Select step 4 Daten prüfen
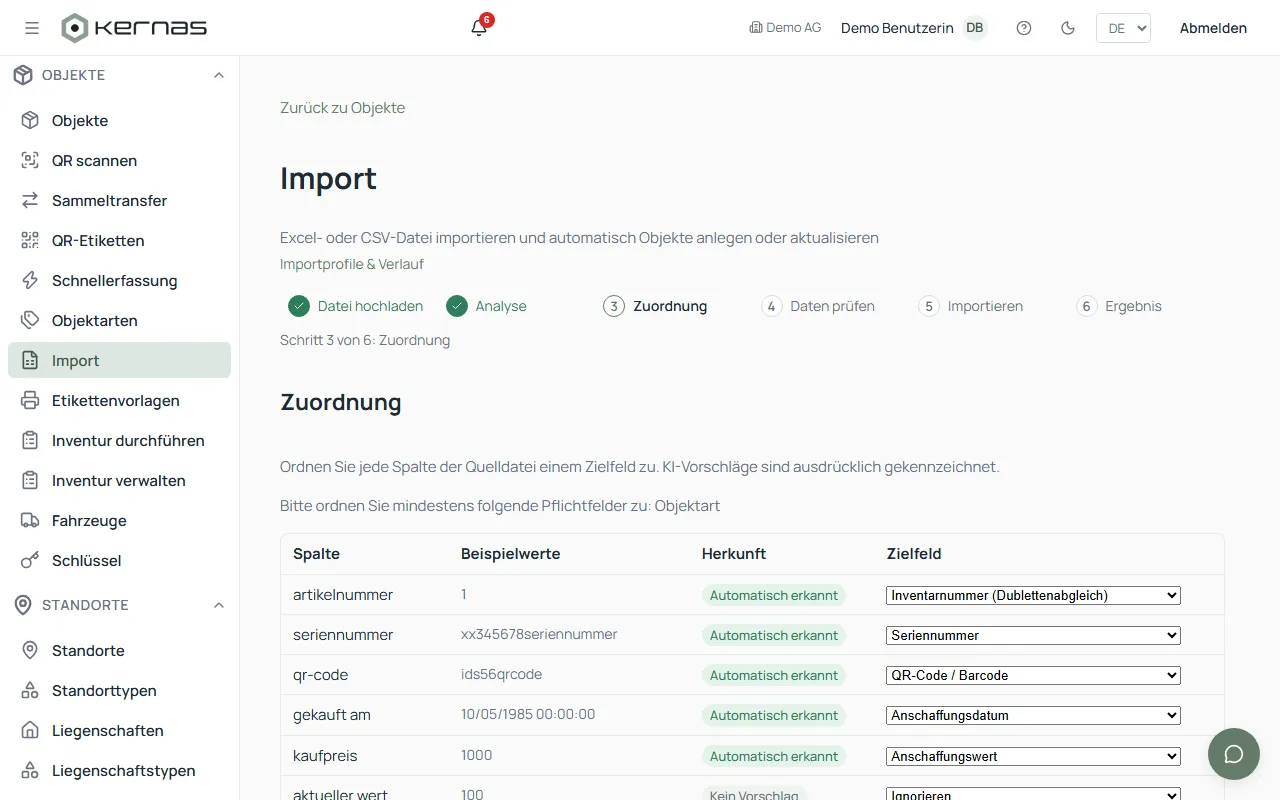The height and width of the screenshot is (800, 1280). point(818,306)
